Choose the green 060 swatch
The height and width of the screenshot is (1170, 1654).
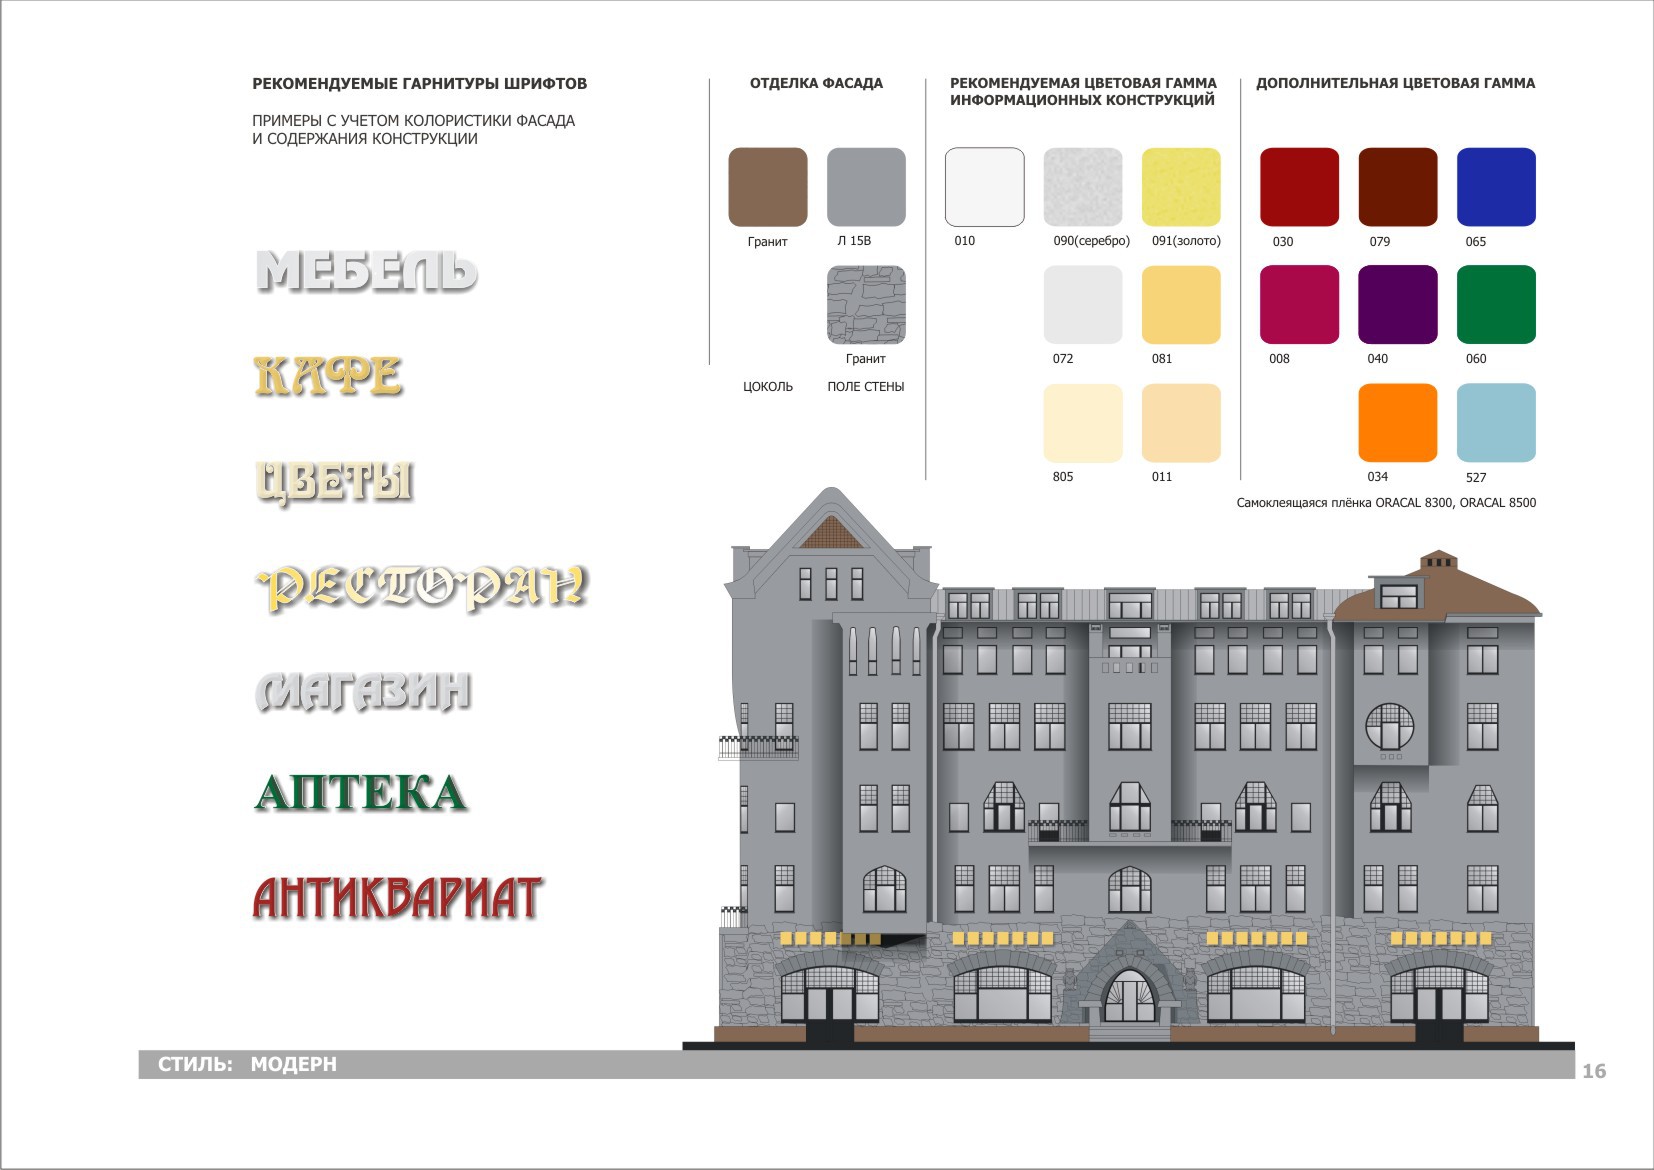click(1496, 305)
